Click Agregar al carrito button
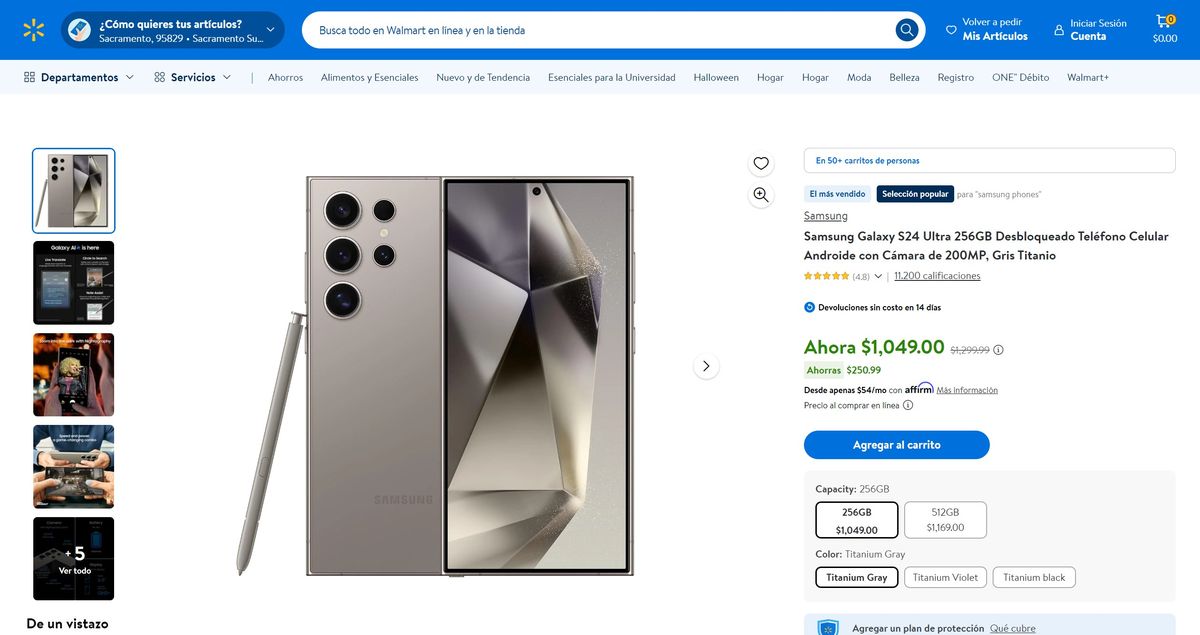This screenshot has width=1200, height=635. coord(896,445)
